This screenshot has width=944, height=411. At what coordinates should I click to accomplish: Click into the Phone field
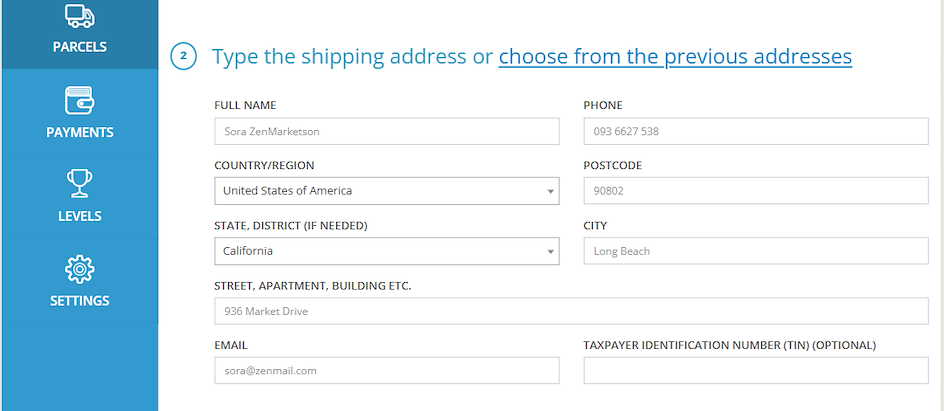(x=755, y=131)
